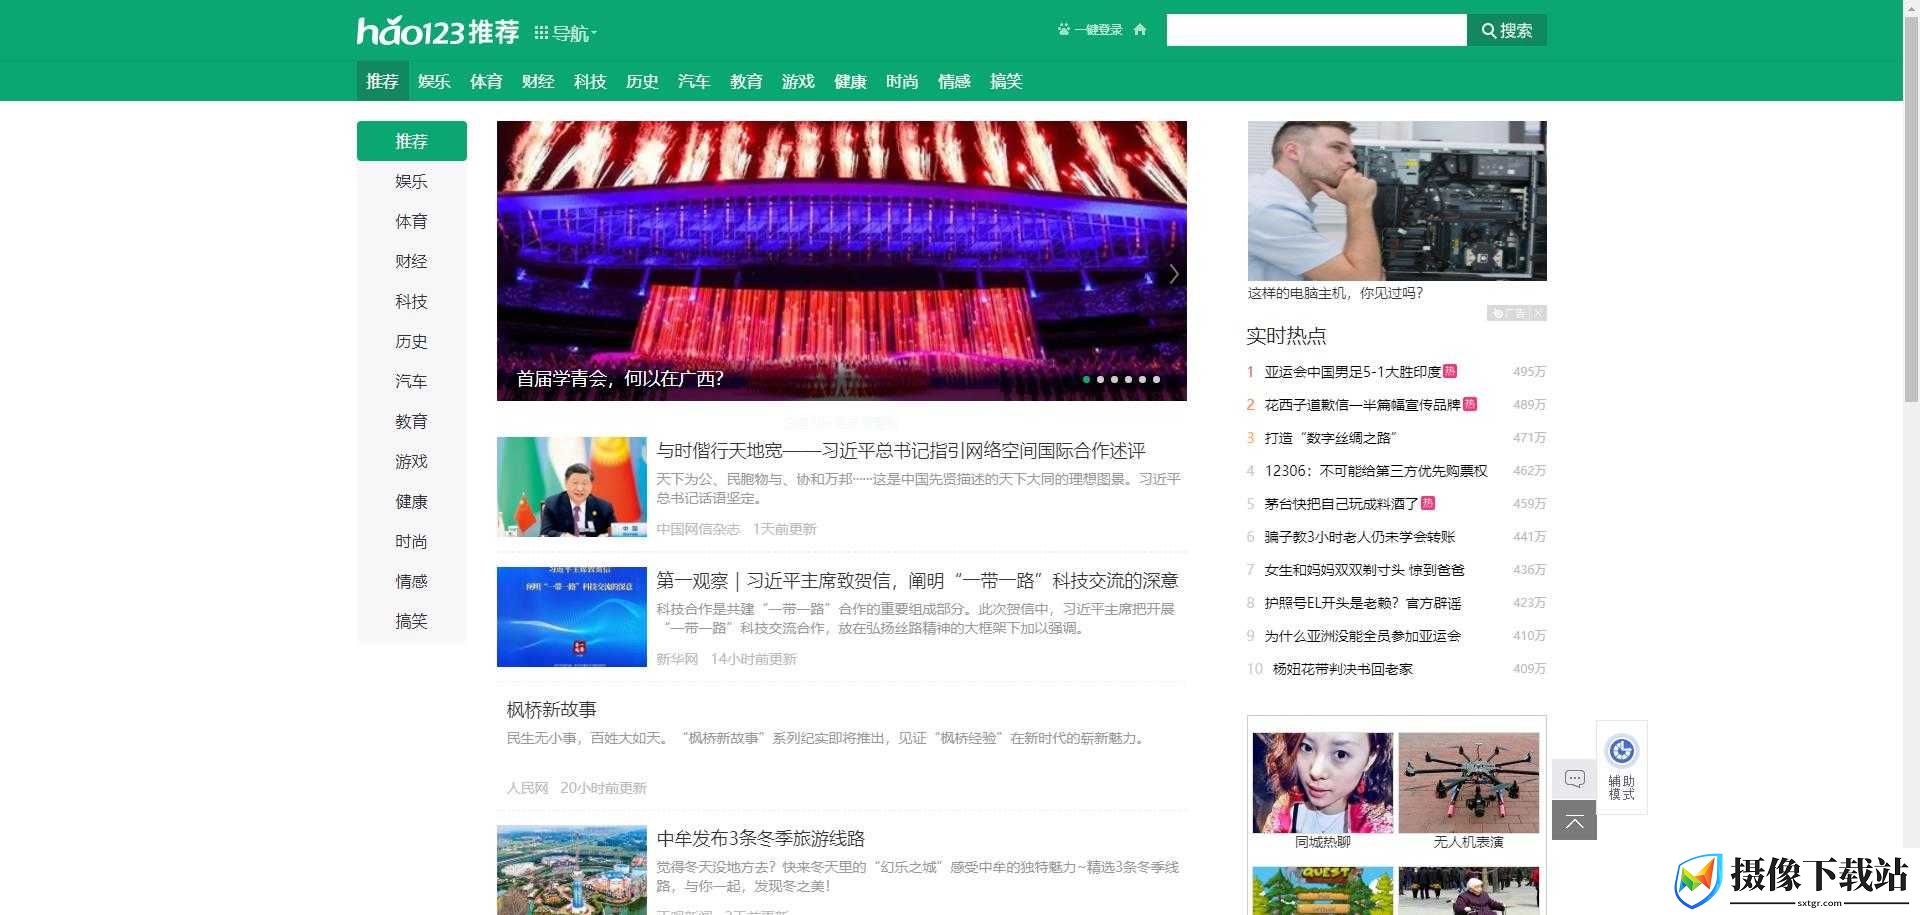Click the first carousel indicator dot
The height and width of the screenshot is (915, 1920).
(x=1086, y=379)
